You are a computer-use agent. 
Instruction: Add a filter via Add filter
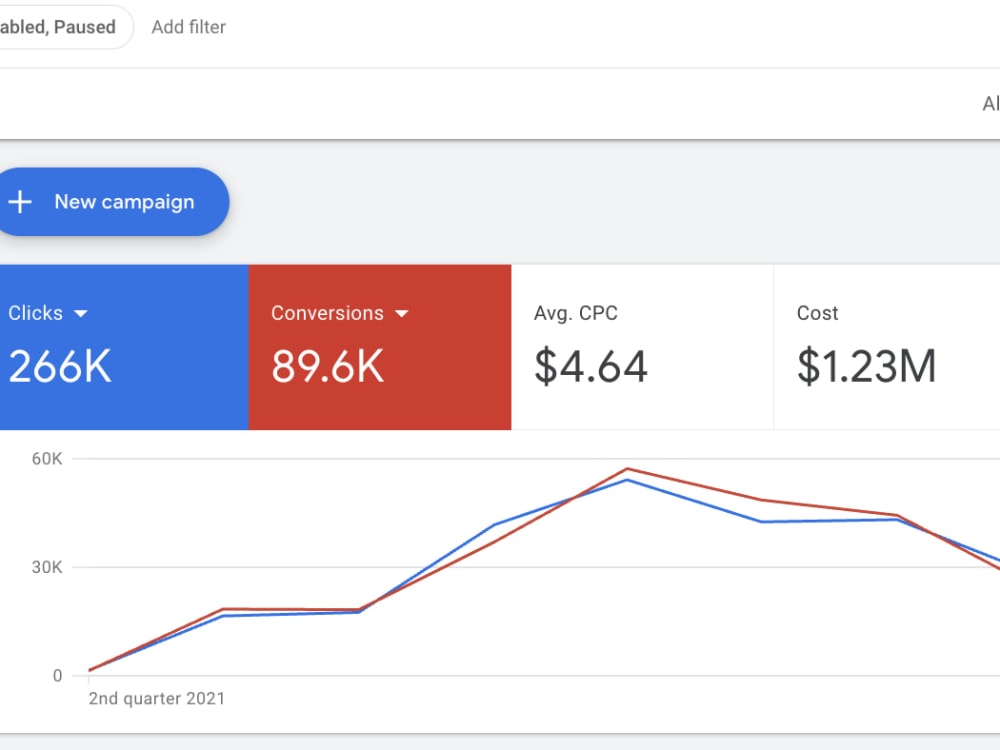(188, 27)
